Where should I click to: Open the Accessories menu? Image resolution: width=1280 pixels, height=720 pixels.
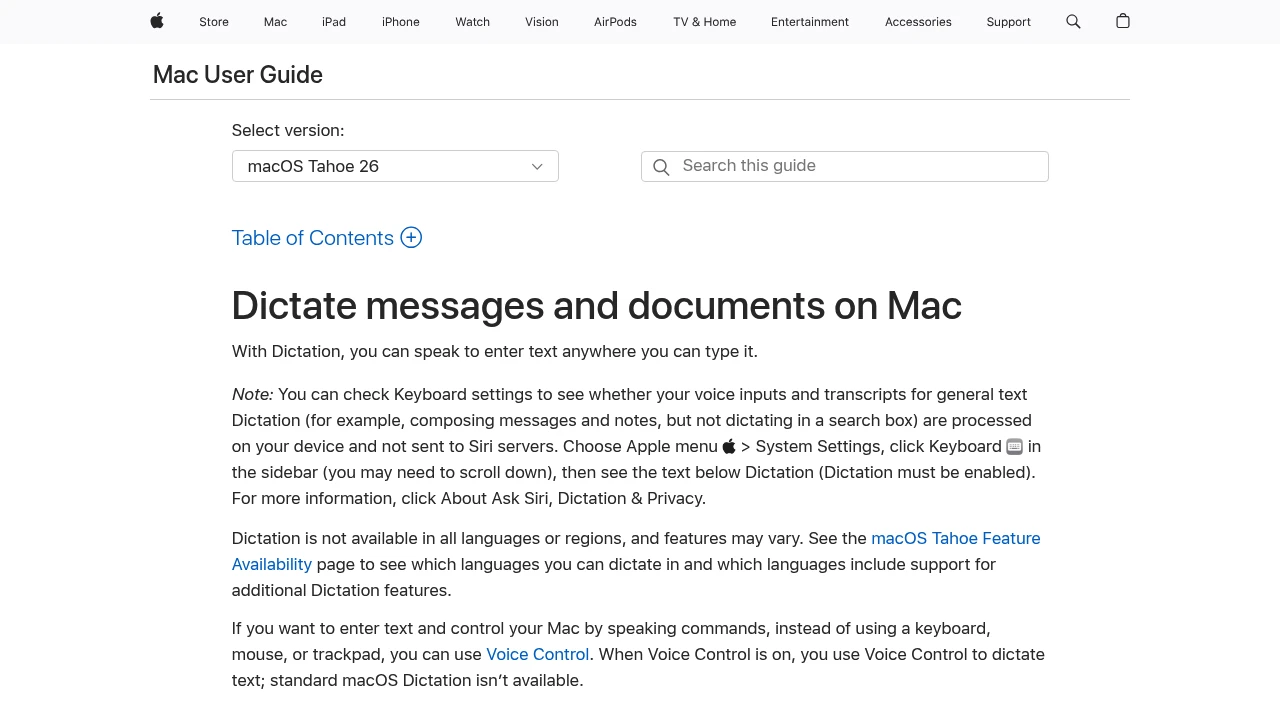918,22
